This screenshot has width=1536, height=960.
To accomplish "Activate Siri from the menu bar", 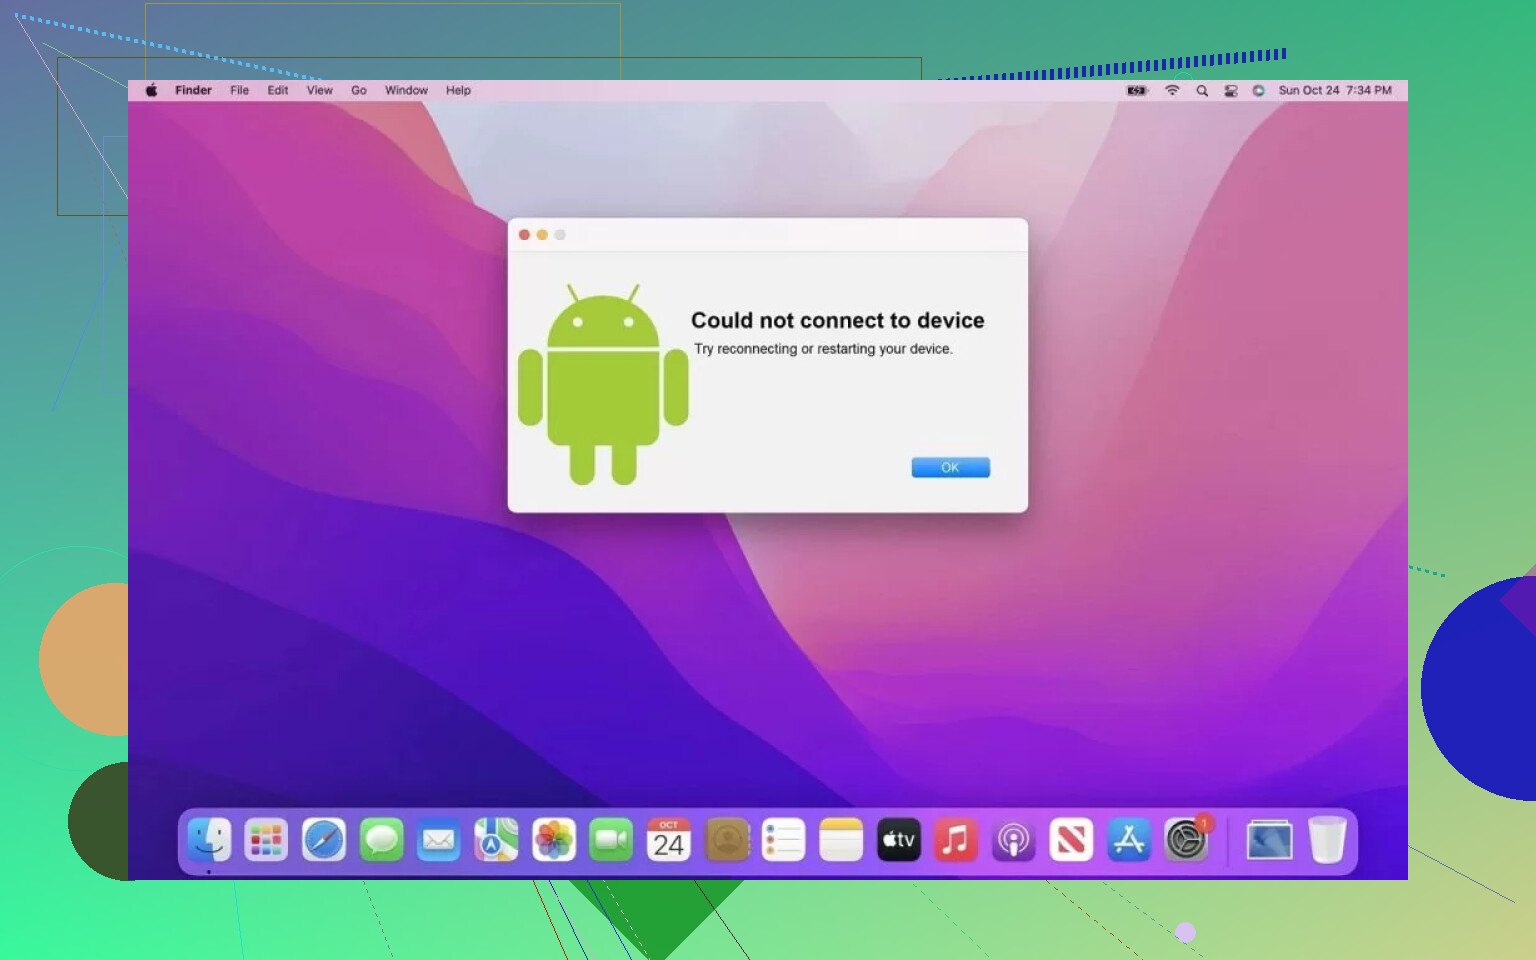I will pyautogui.click(x=1258, y=90).
